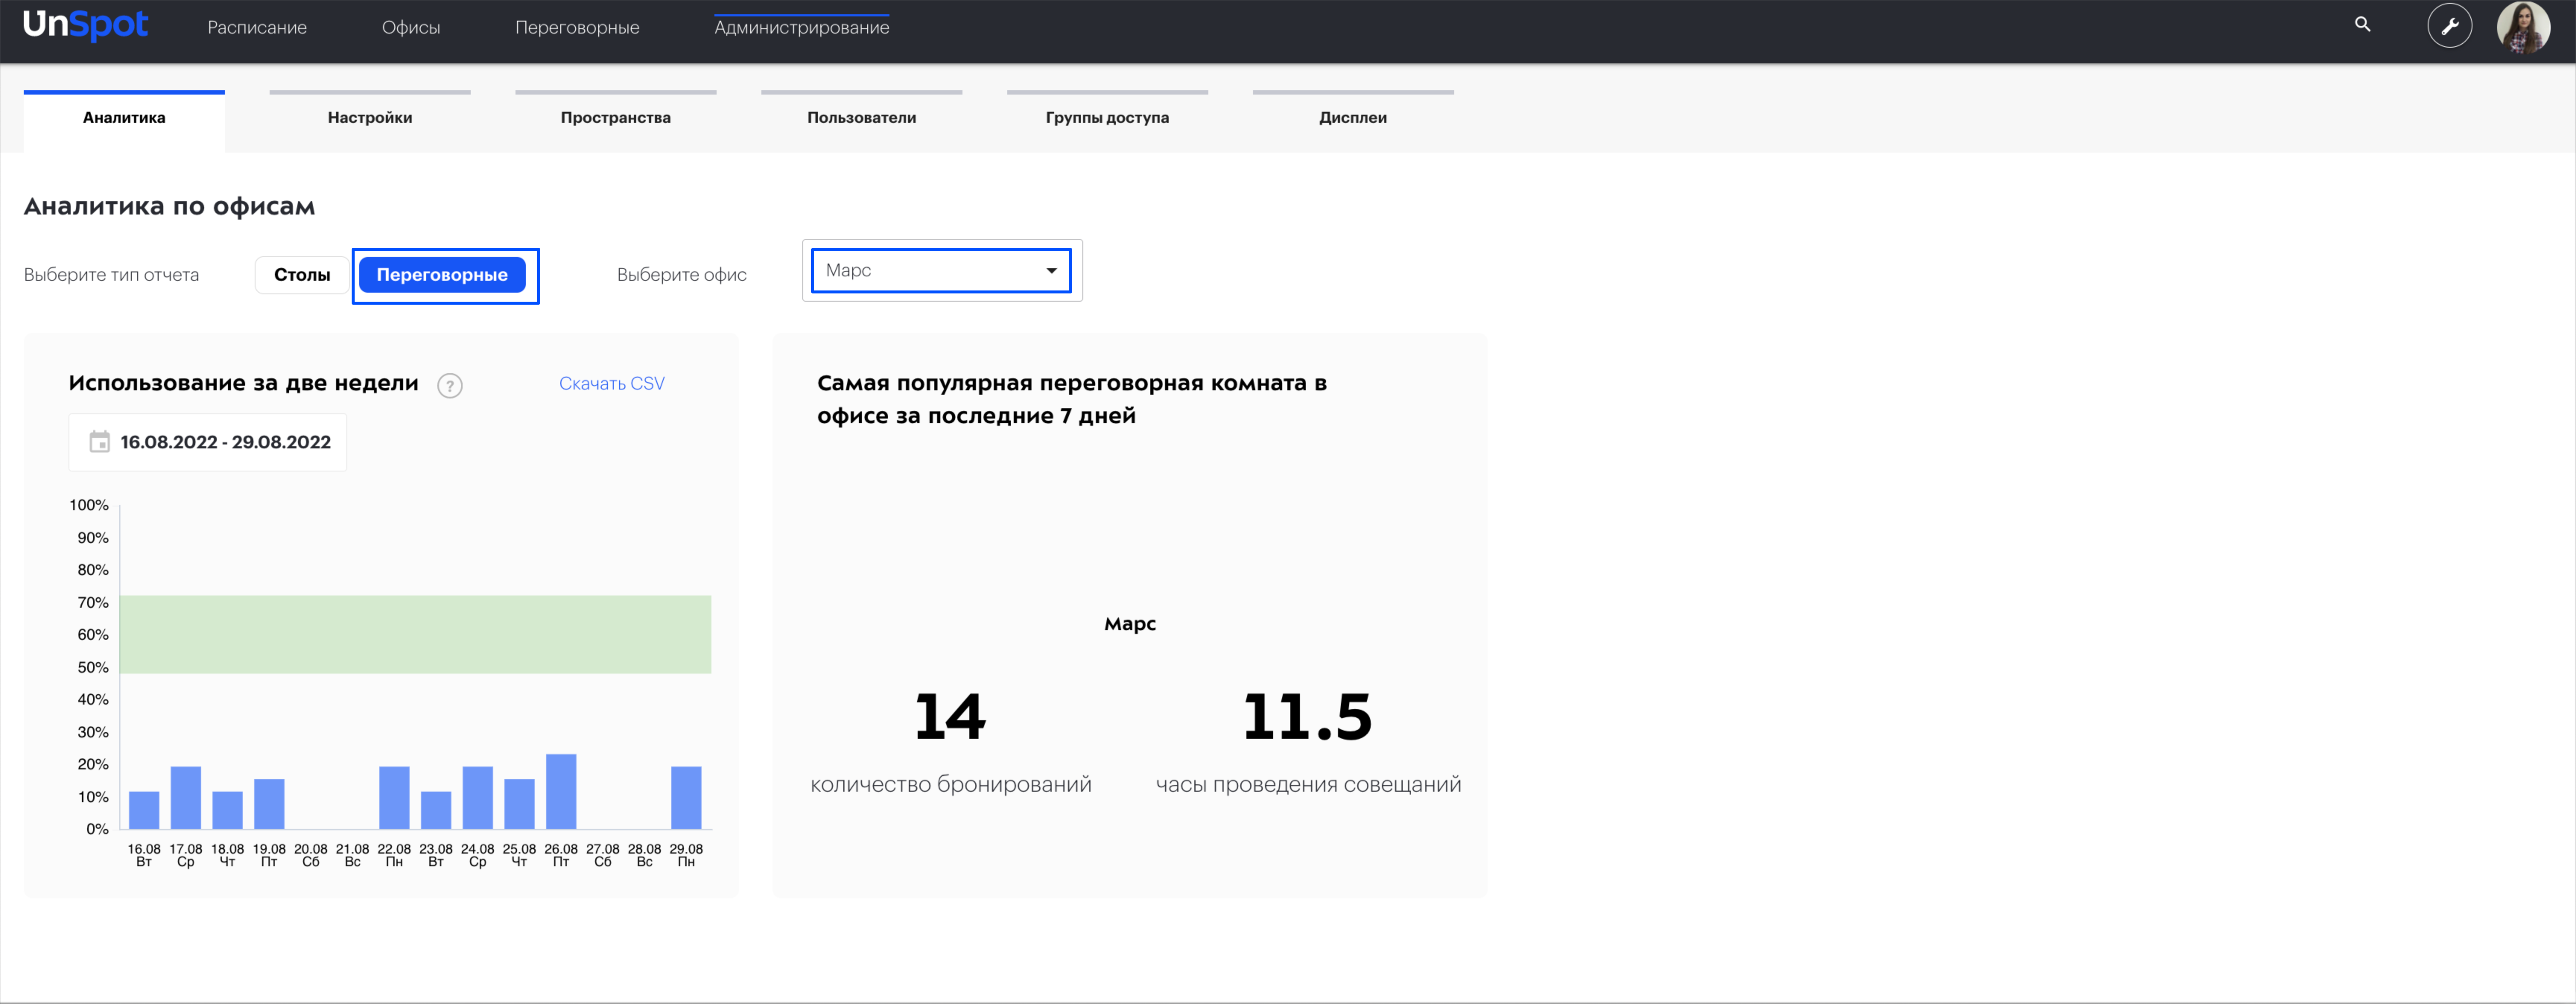Click the 29.08 Monday bar in chart
The height and width of the screenshot is (1004, 2576).
pos(686,798)
